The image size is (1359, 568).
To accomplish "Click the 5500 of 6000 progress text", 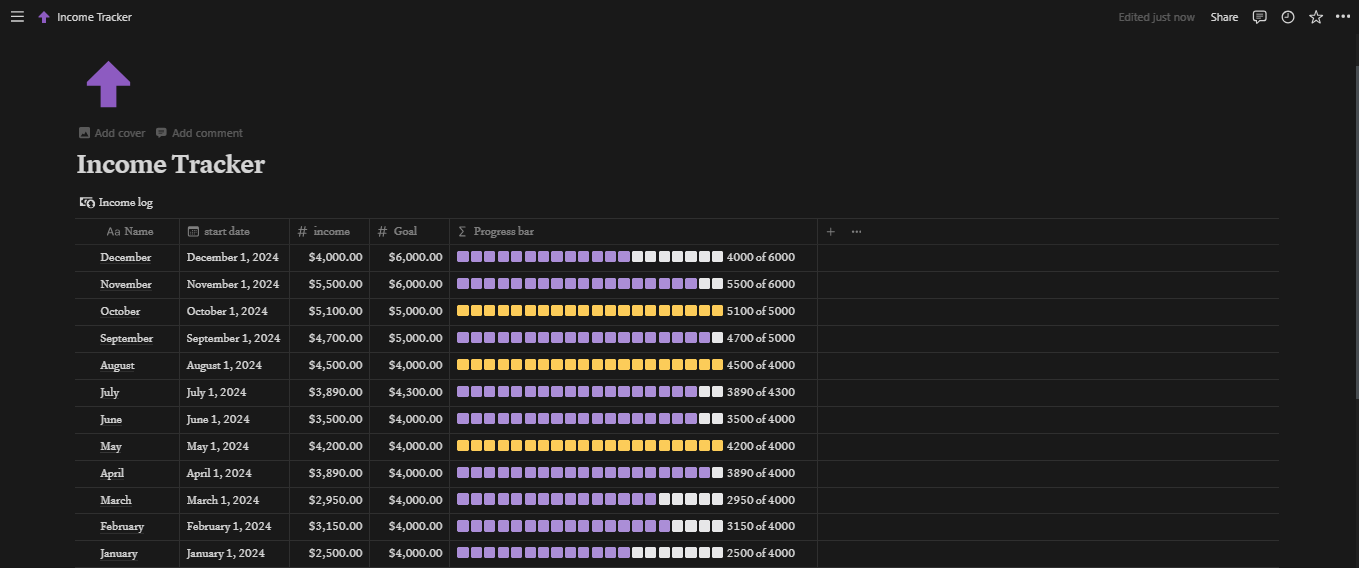I will (761, 285).
